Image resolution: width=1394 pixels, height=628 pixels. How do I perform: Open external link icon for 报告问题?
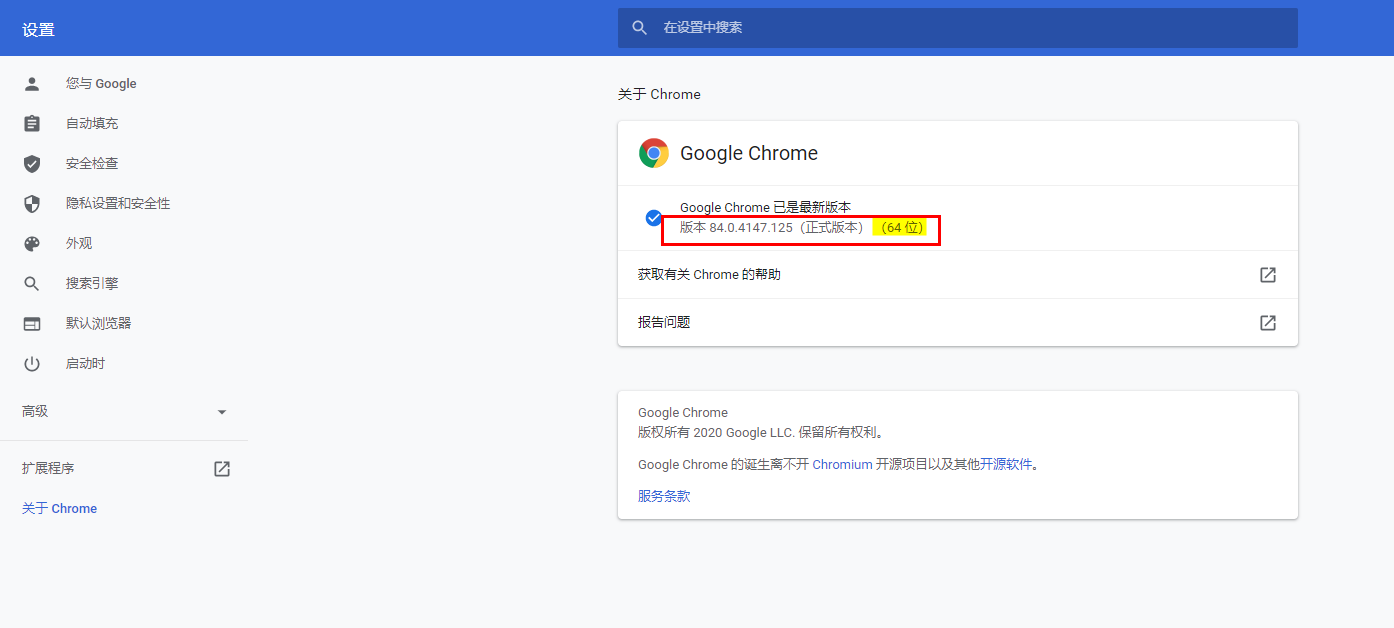[1267, 323]
